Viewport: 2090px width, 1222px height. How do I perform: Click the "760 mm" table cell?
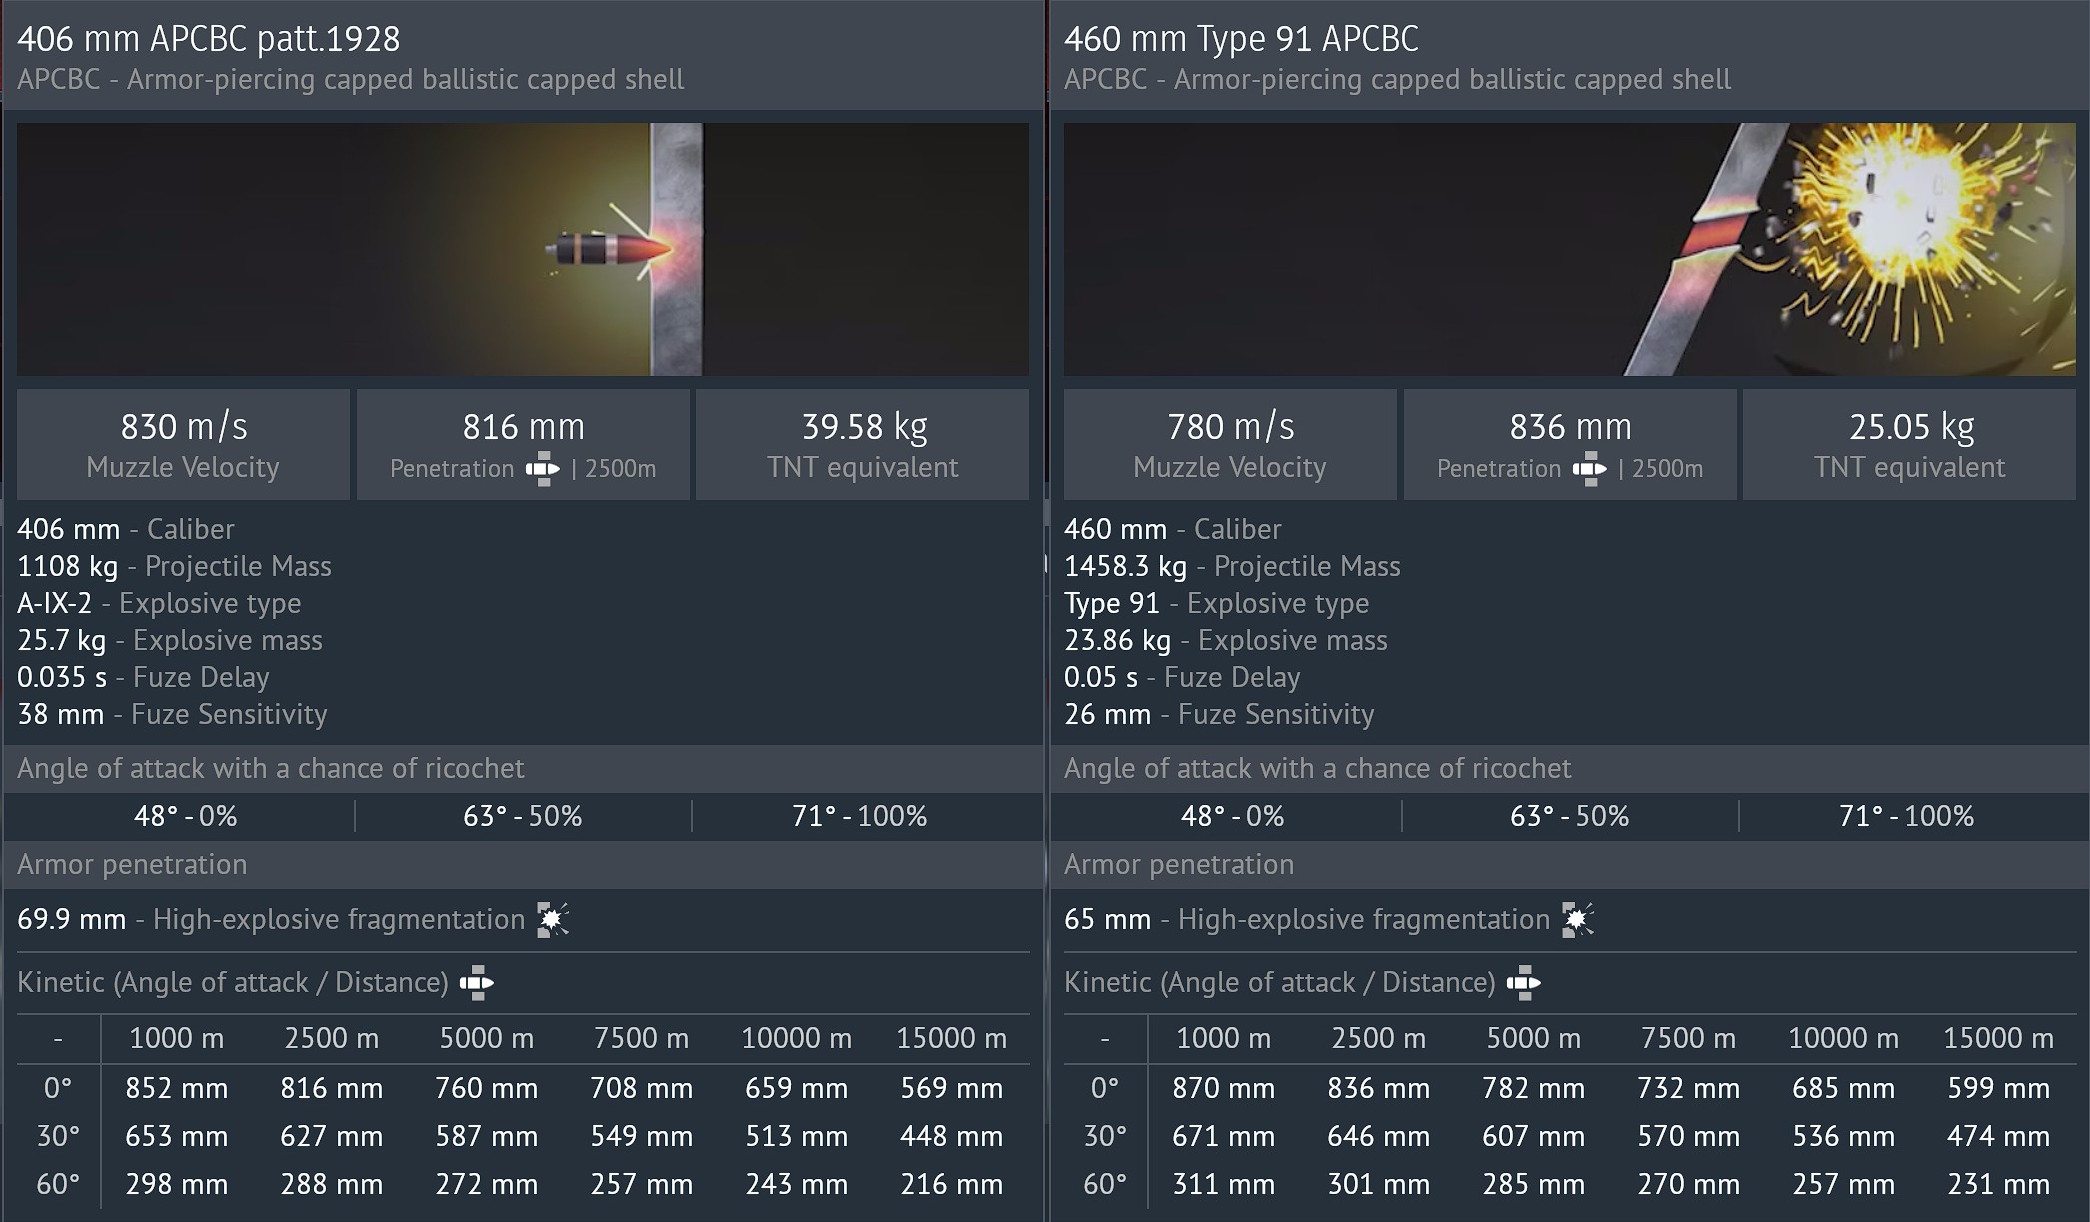487,1088
